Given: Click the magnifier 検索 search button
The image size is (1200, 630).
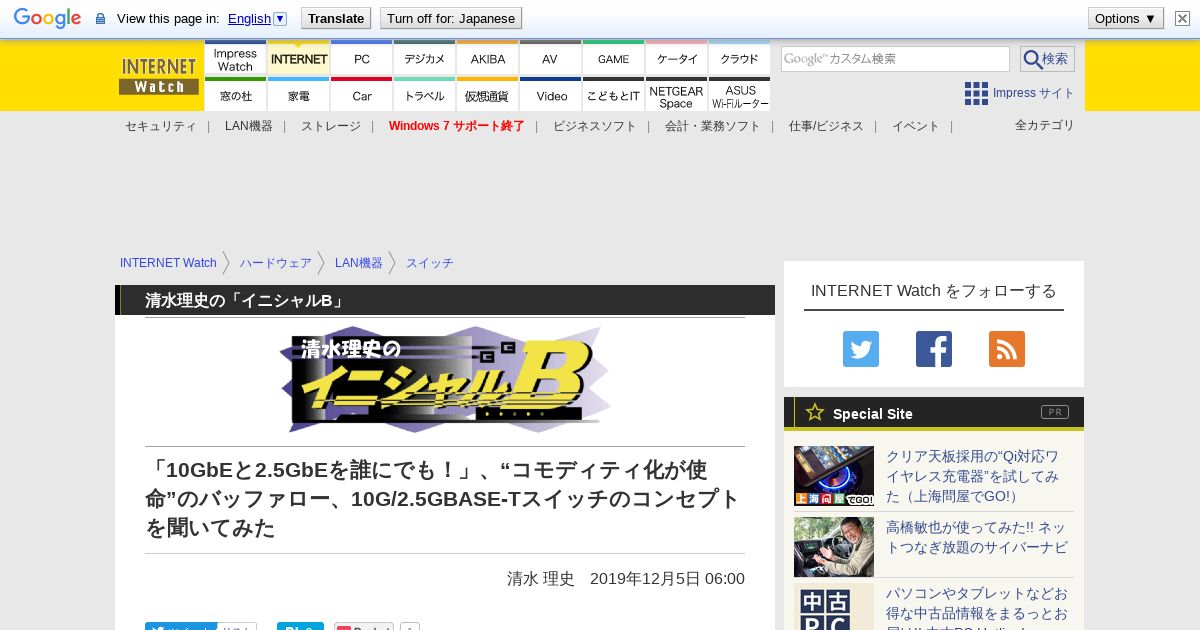Looking at the screenshot, I should click(x=1047, y=59).
